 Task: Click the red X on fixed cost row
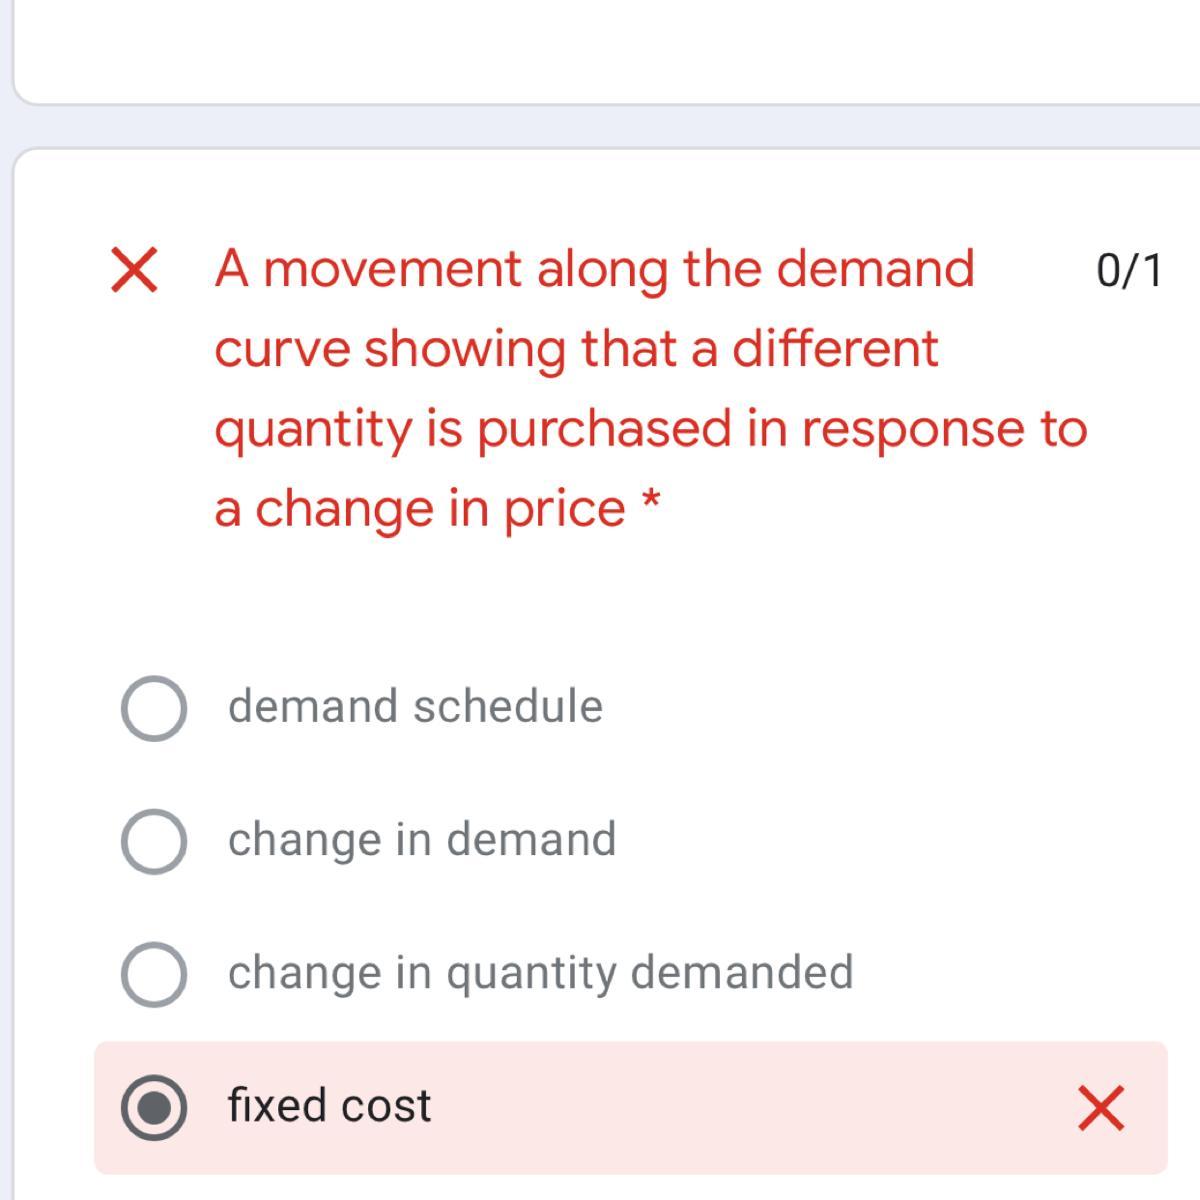click(x=1101, y=1108)
